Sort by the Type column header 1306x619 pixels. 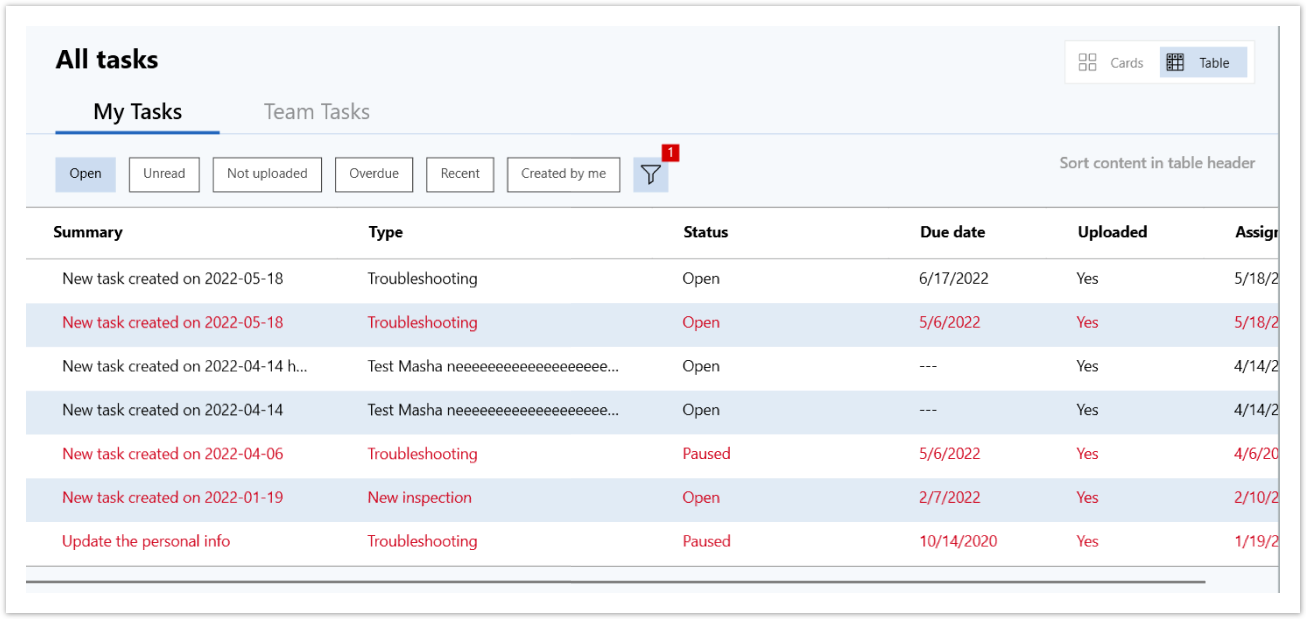[x=385, y=232]
